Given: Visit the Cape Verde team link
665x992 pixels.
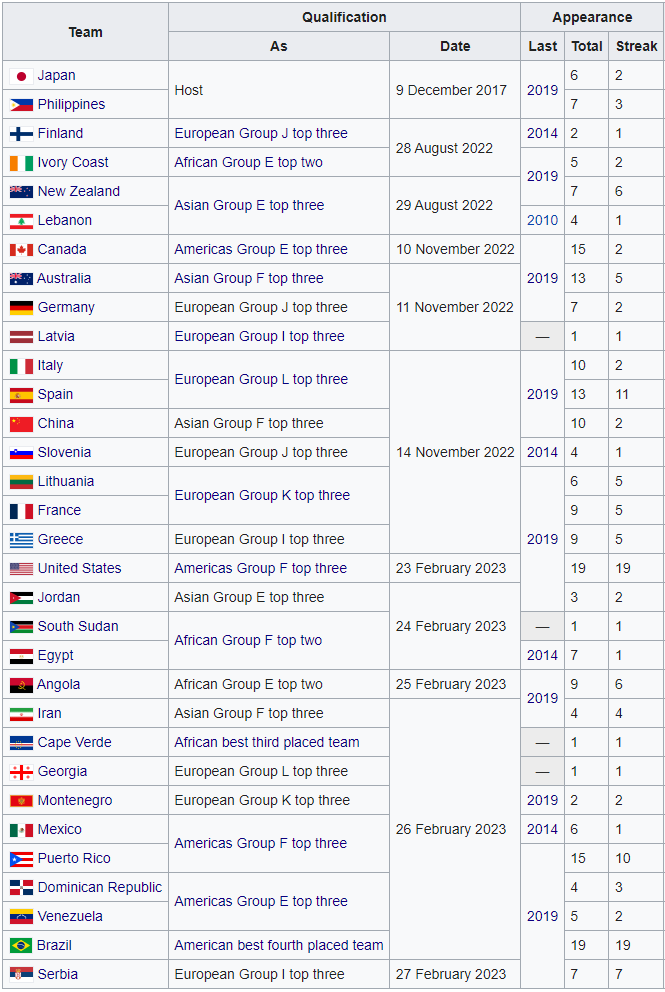Looking at the screenshot, I should click(x=74, y=742).
